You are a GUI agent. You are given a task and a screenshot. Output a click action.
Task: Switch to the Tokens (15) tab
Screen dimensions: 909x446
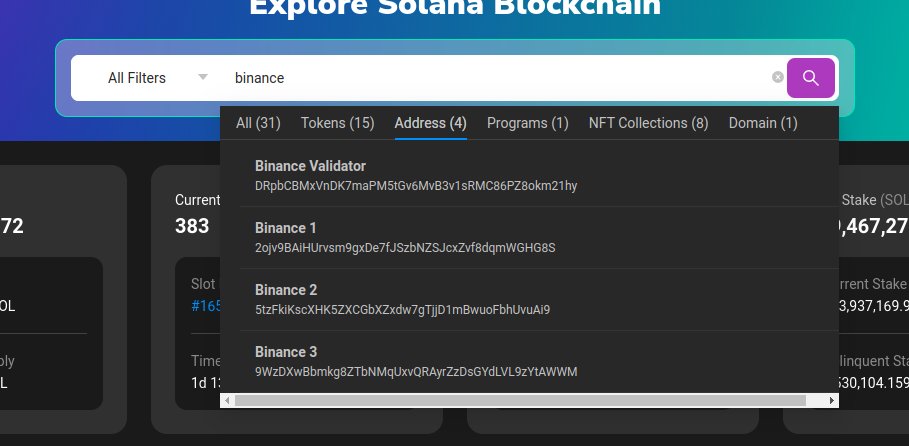337,123
